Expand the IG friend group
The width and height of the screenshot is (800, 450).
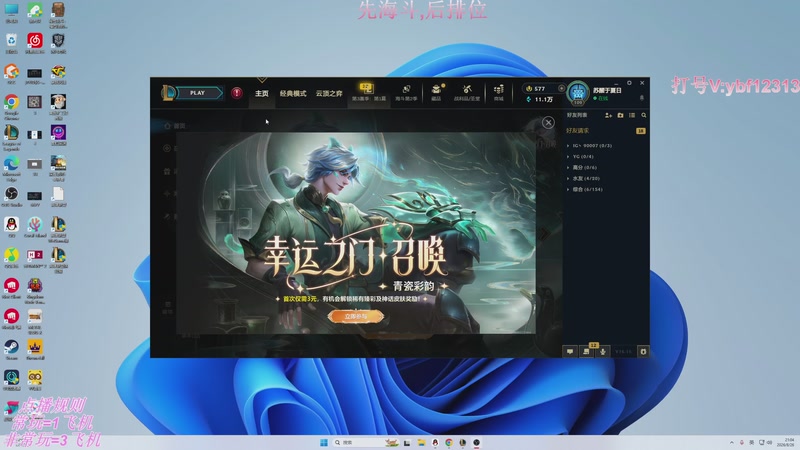pyautogui.click(x=591, y=145)
